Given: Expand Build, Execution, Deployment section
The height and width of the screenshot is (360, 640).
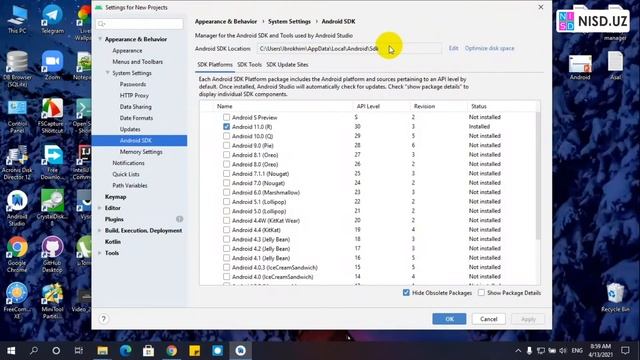Looking at the screenshot, I should click(x=100, y=231).
